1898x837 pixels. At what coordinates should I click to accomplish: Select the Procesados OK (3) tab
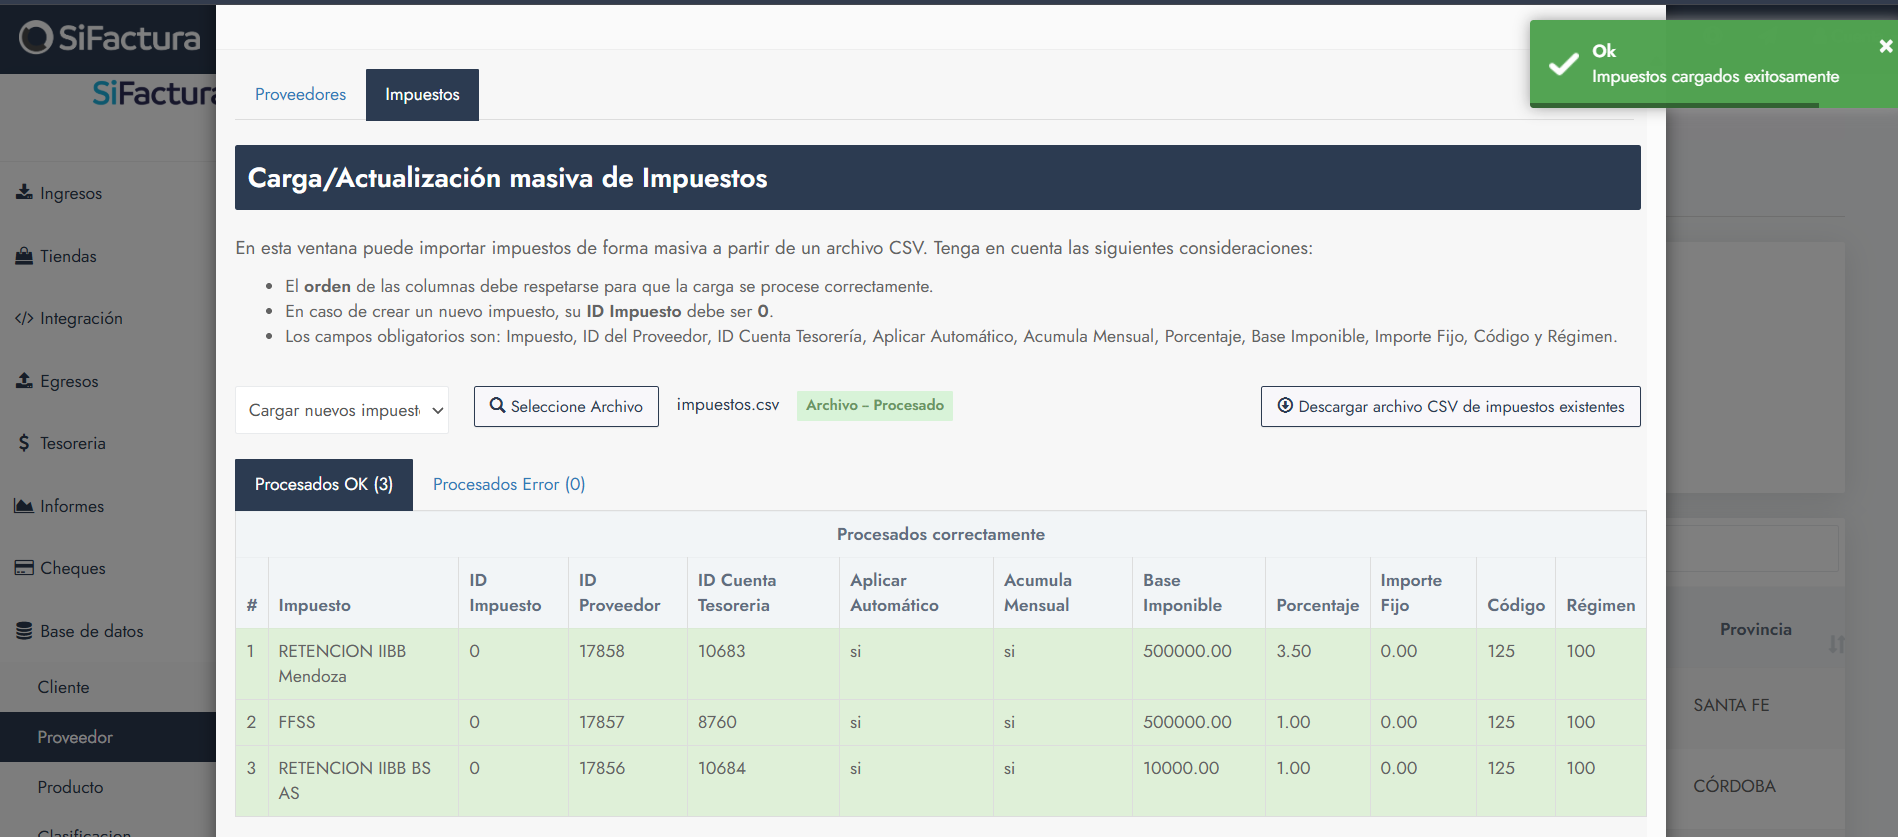(x=323, y=485)
